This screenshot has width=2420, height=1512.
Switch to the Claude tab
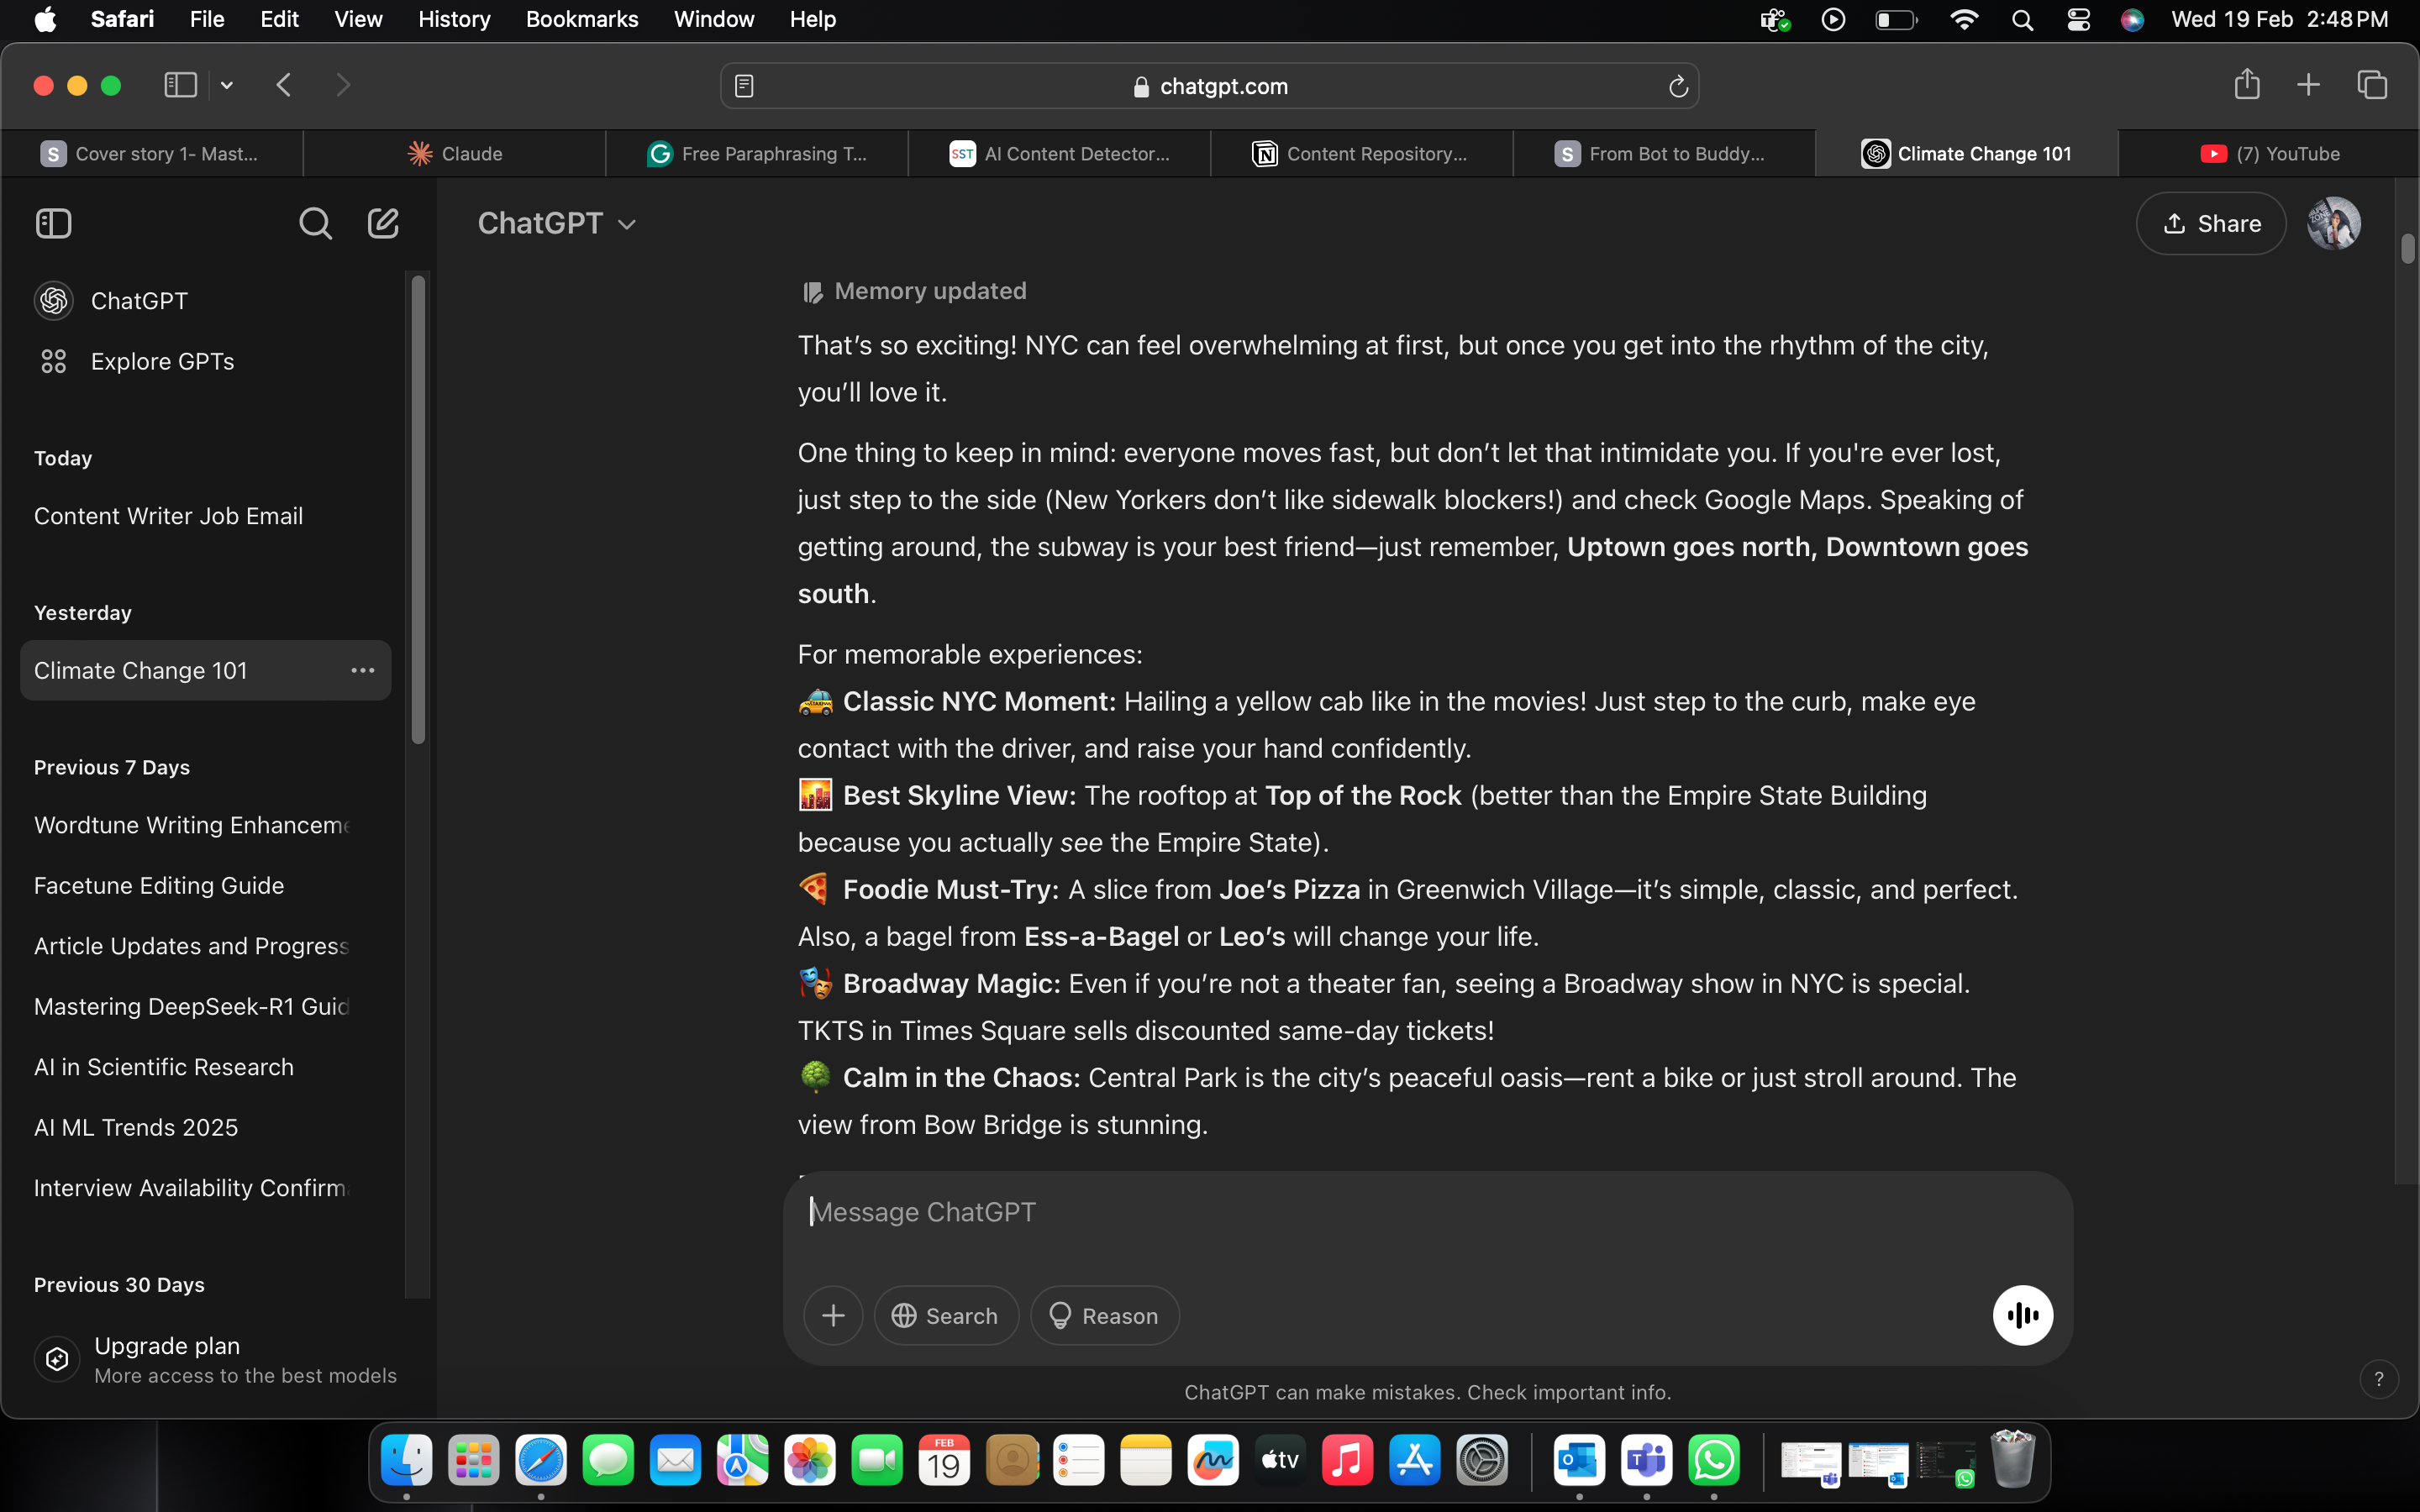tap(455, 153)
